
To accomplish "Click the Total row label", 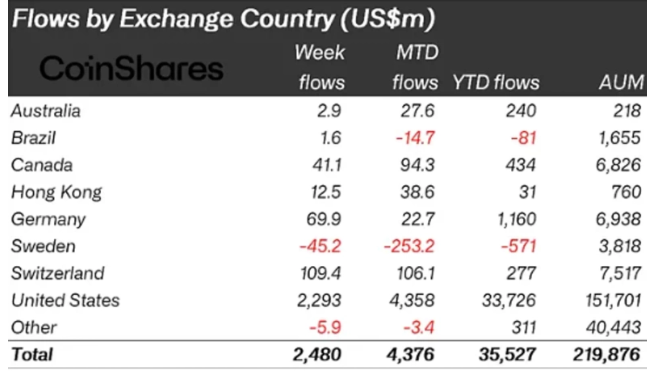I will pyautogui.click(x=32, y=354).
